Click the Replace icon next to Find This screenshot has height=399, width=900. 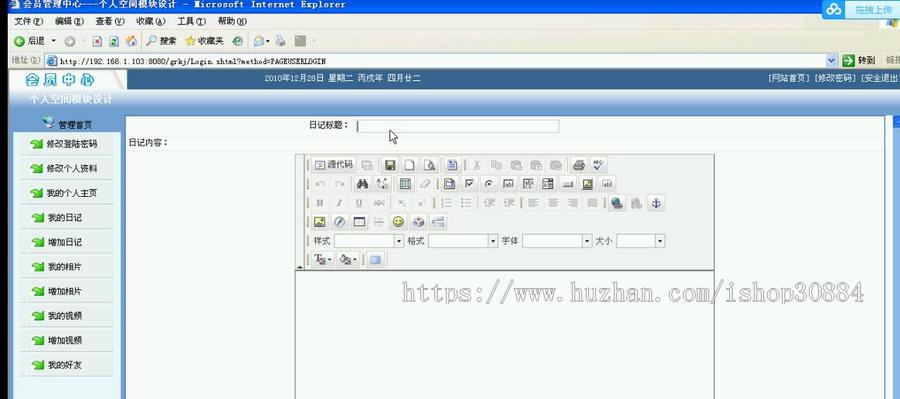pos(382,184)
